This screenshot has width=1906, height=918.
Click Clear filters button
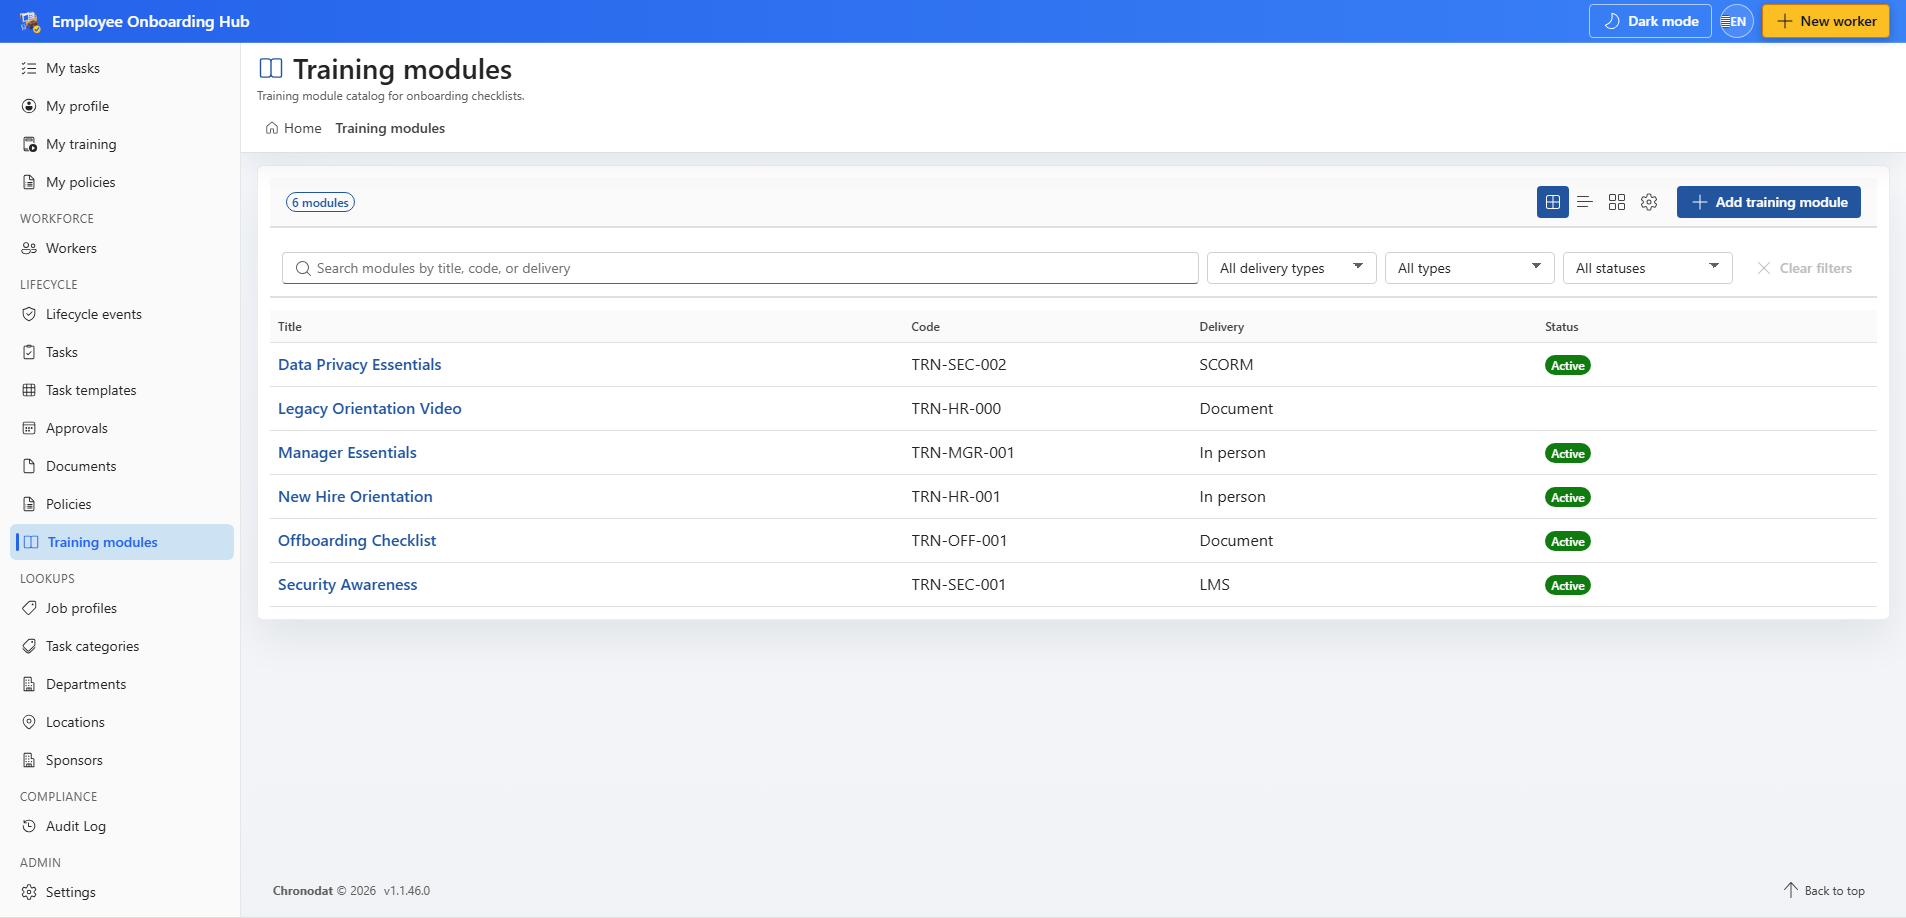pos(1805,268)
